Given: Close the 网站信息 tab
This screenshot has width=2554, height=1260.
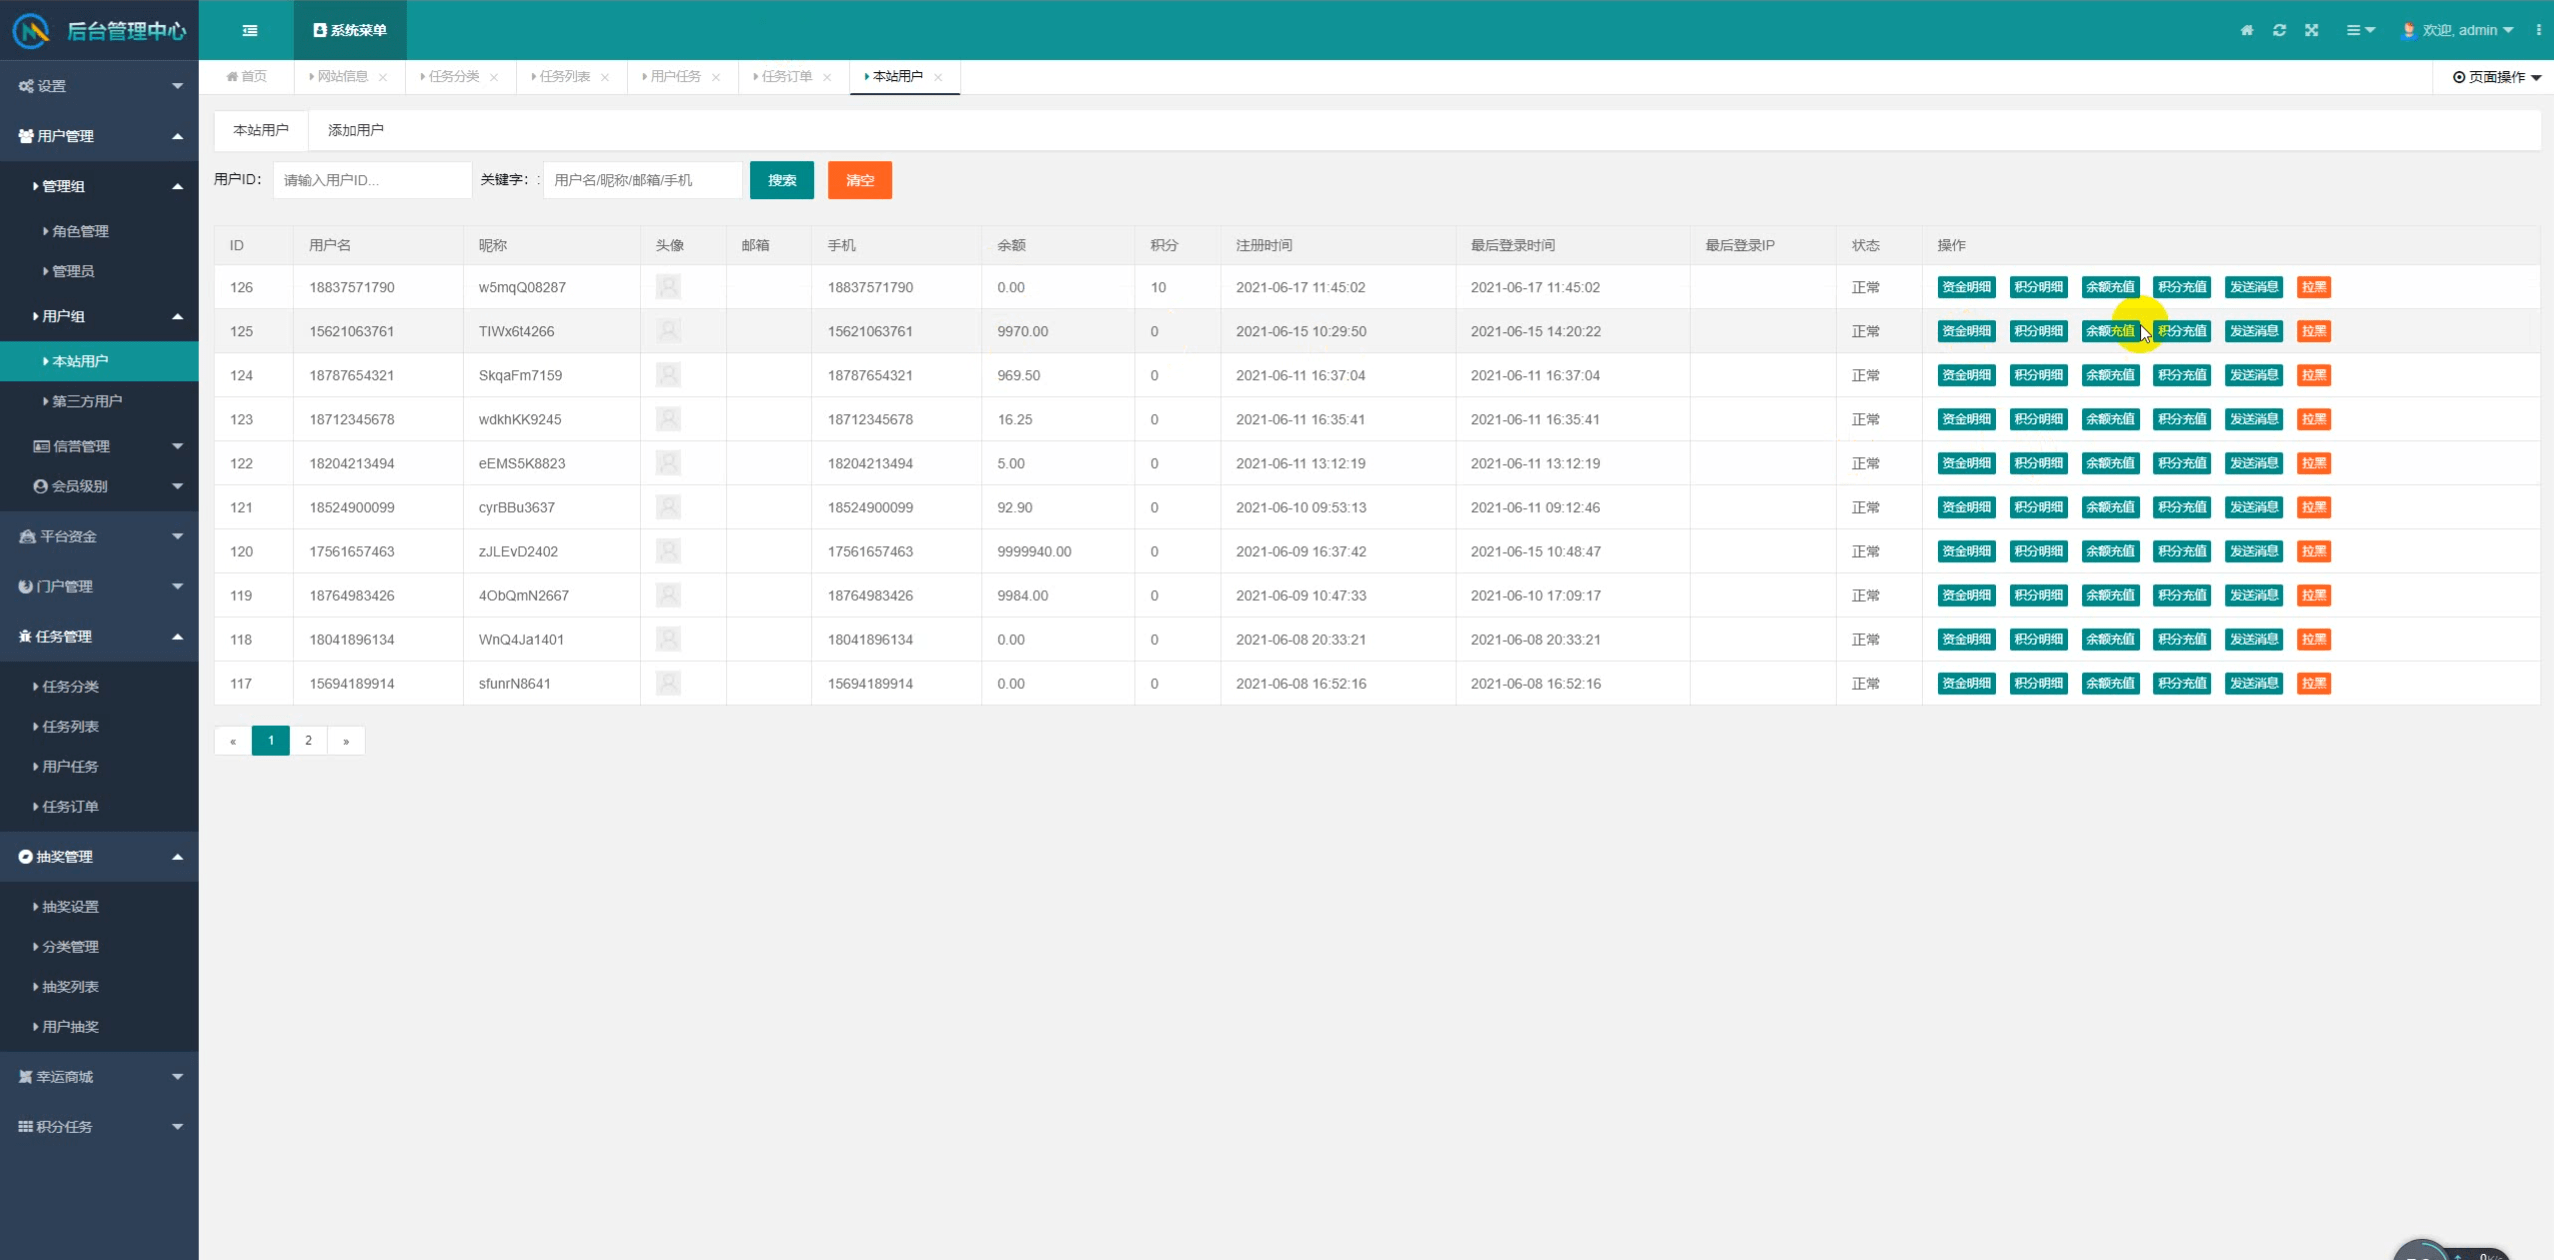Looking at the screenshot, I should pos(383,77).
